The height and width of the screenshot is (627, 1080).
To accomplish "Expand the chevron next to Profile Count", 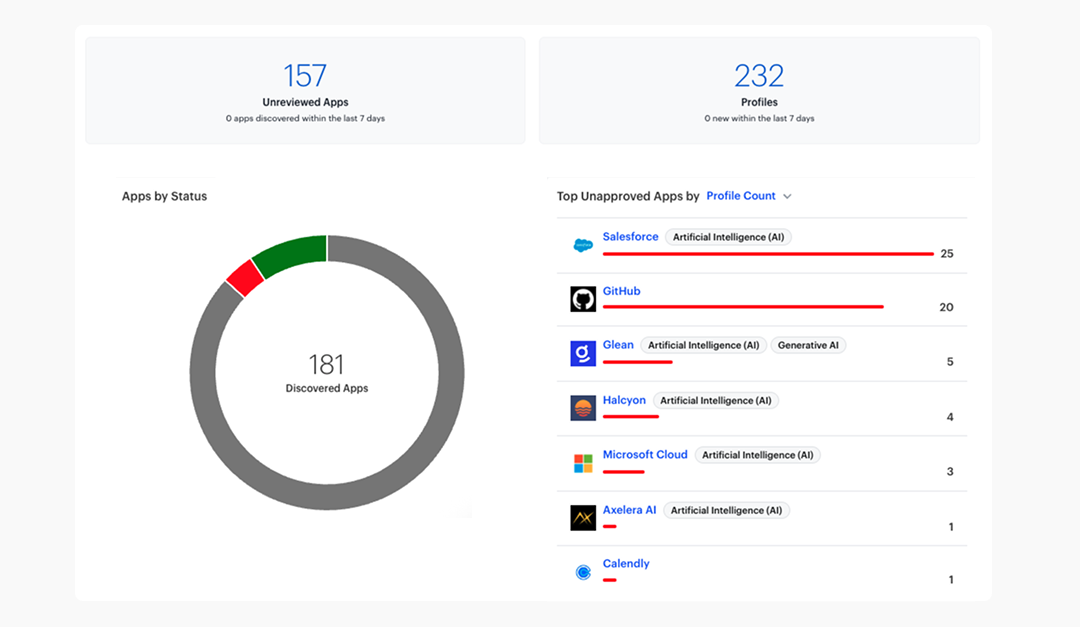I will pos(788,196).
